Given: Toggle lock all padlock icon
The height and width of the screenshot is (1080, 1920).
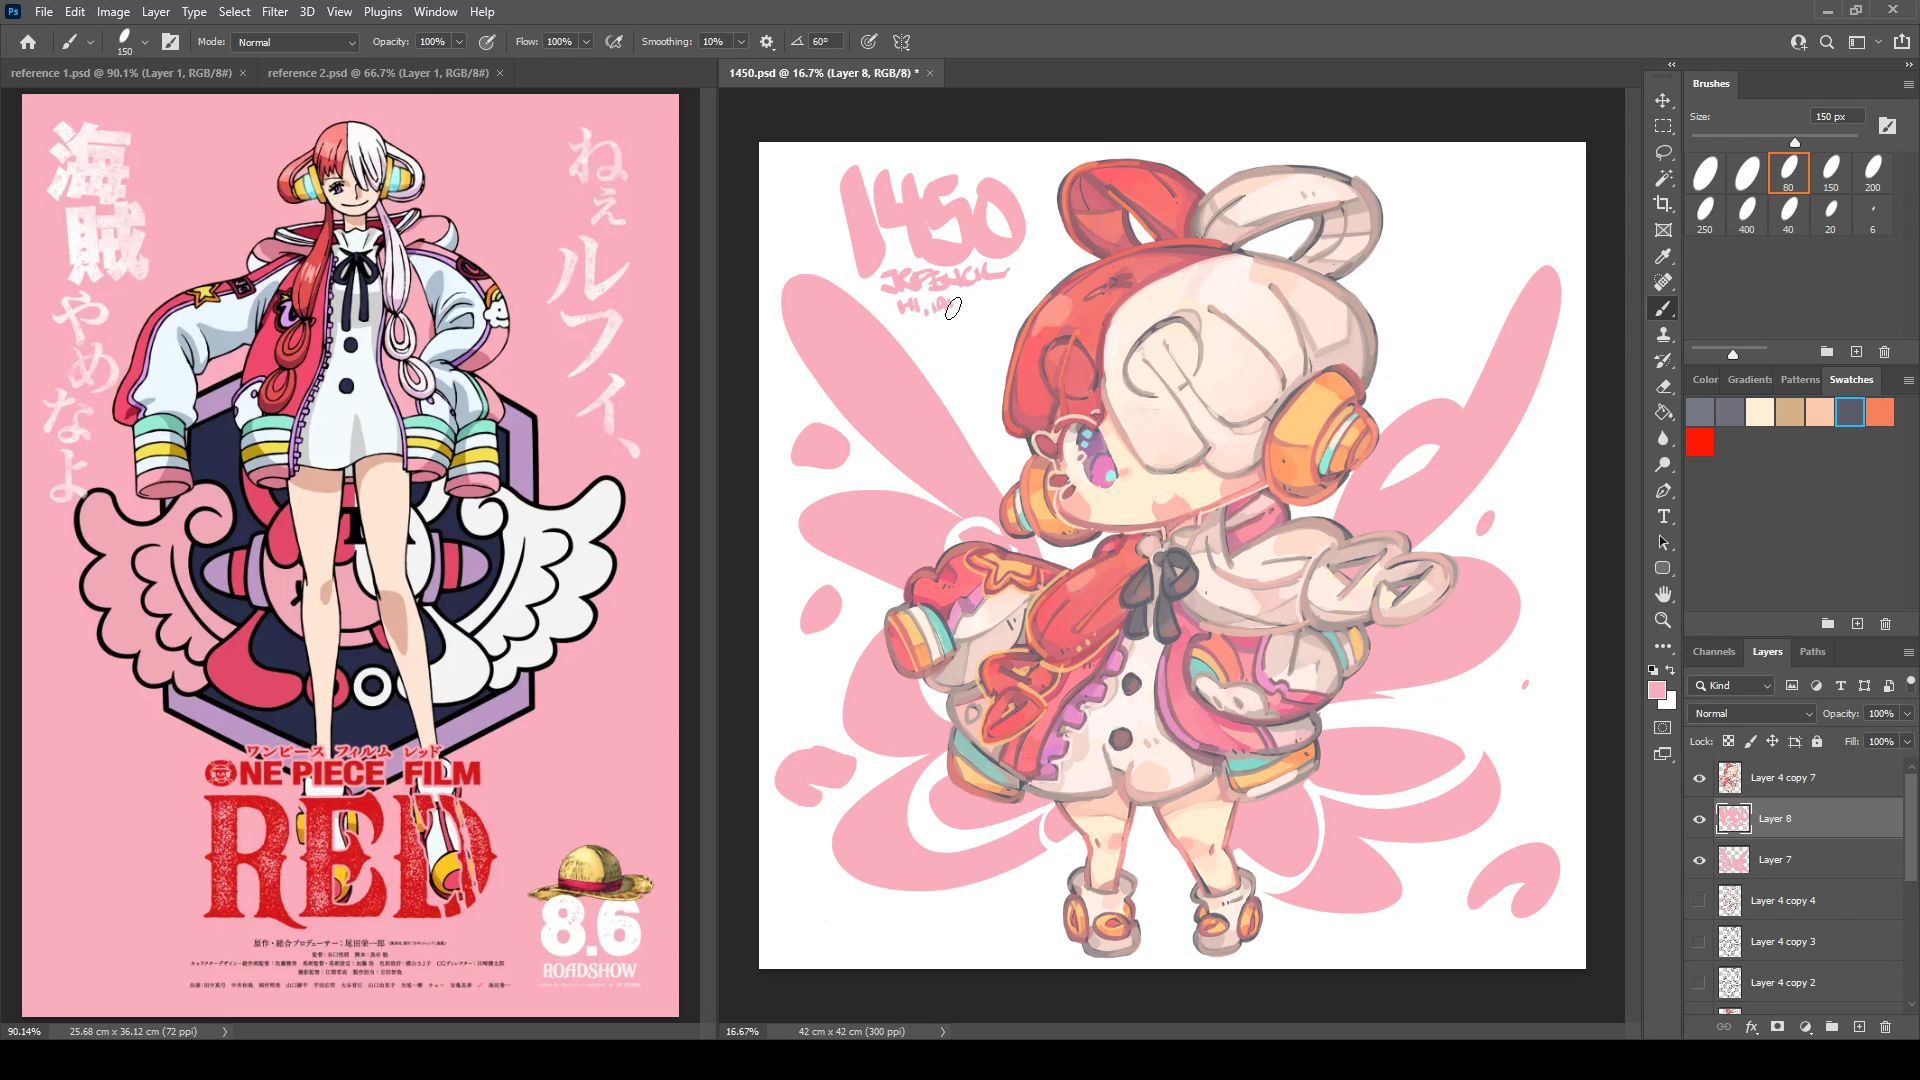Looking at the screenshot, I should (1817, 741).
